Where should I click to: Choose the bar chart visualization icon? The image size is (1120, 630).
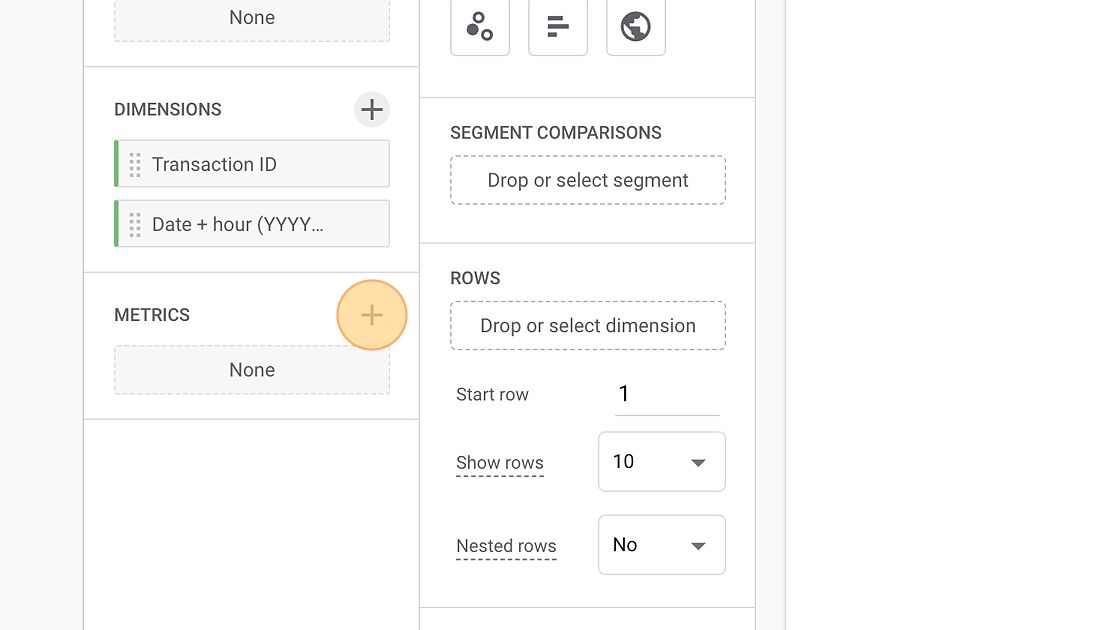tap(558, 27)
